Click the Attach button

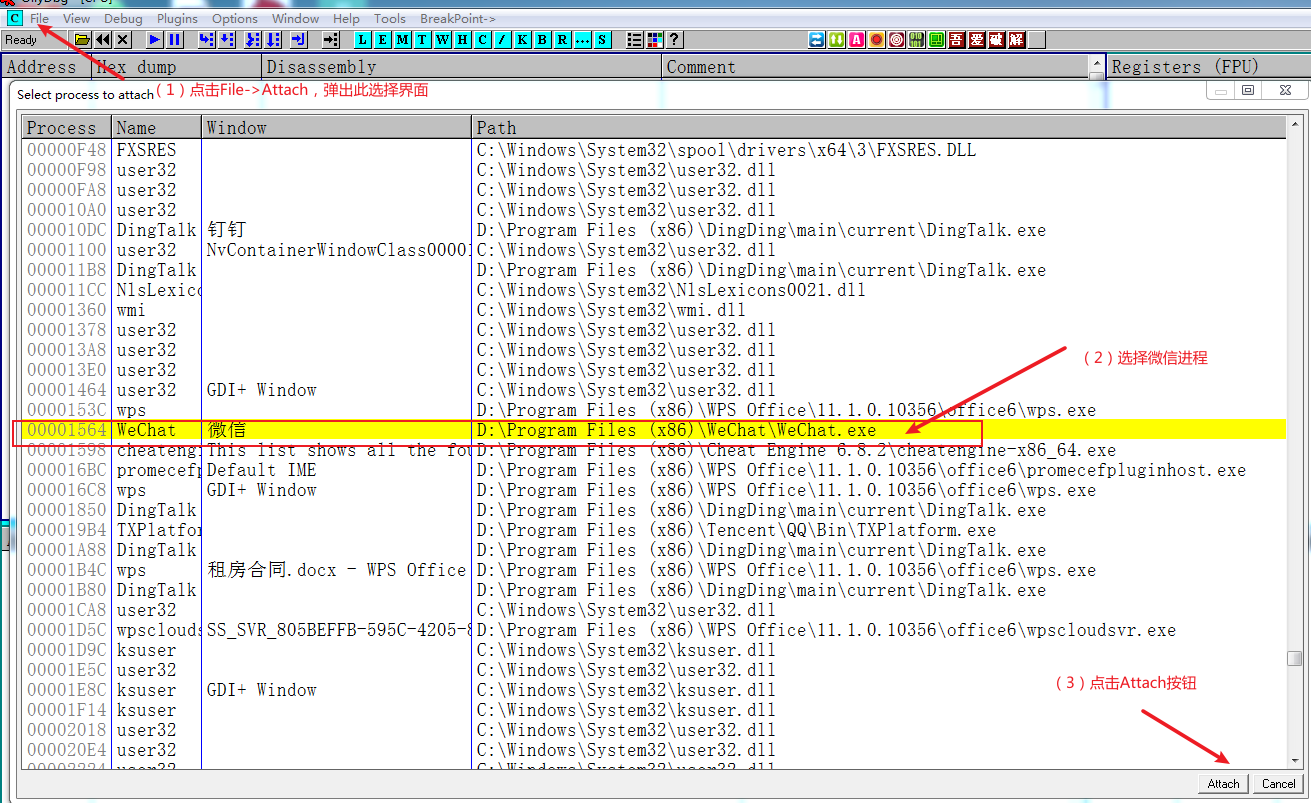(x=1223, y=783)
